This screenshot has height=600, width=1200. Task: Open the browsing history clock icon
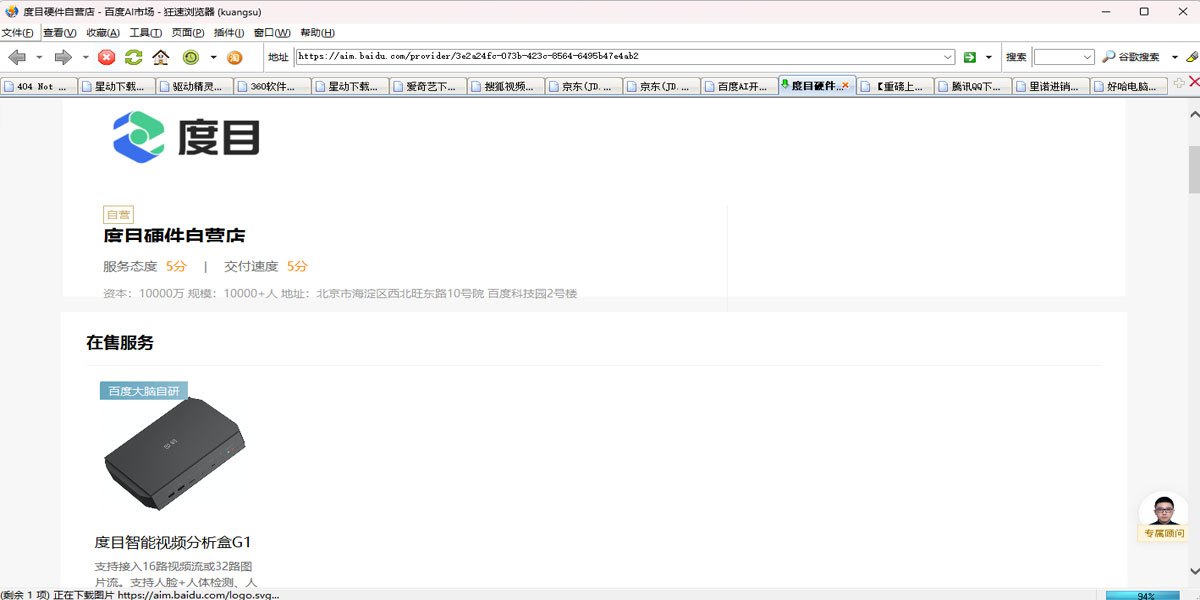(190, 57)
